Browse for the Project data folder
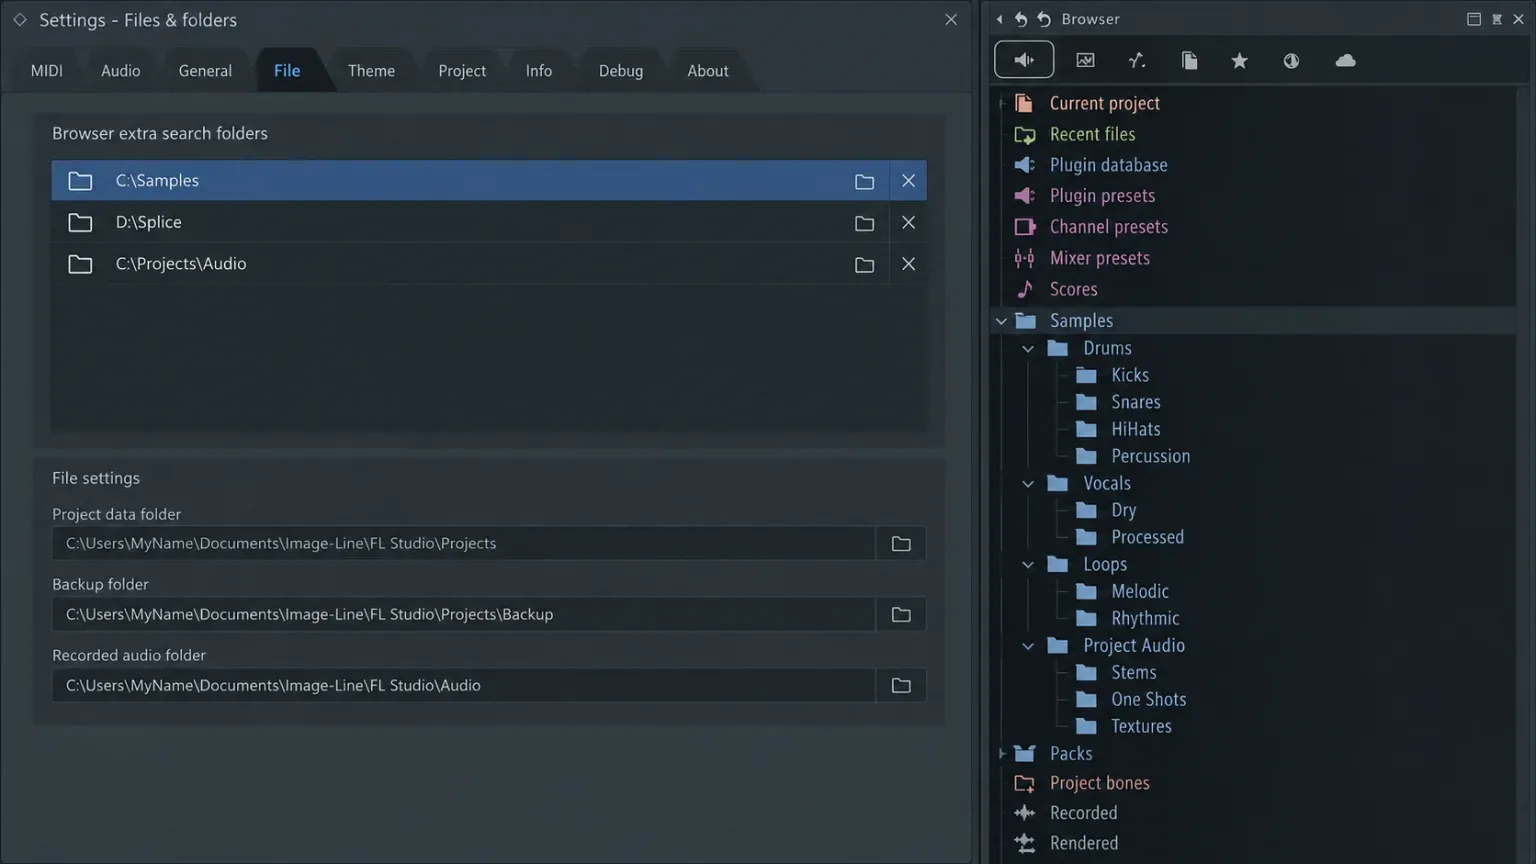Viewport: 1536px width, 864px height. [x=901, y=543]
